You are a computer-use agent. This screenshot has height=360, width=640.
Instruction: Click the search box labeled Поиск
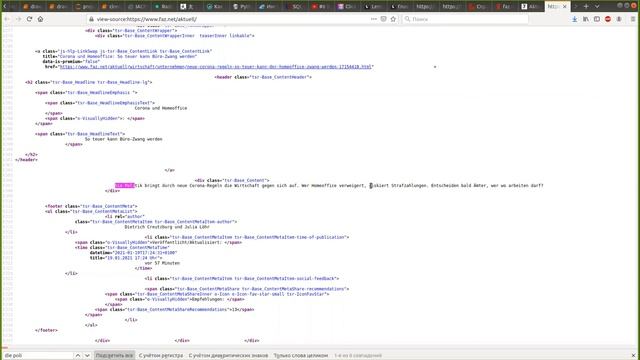[x=465, y=19]
